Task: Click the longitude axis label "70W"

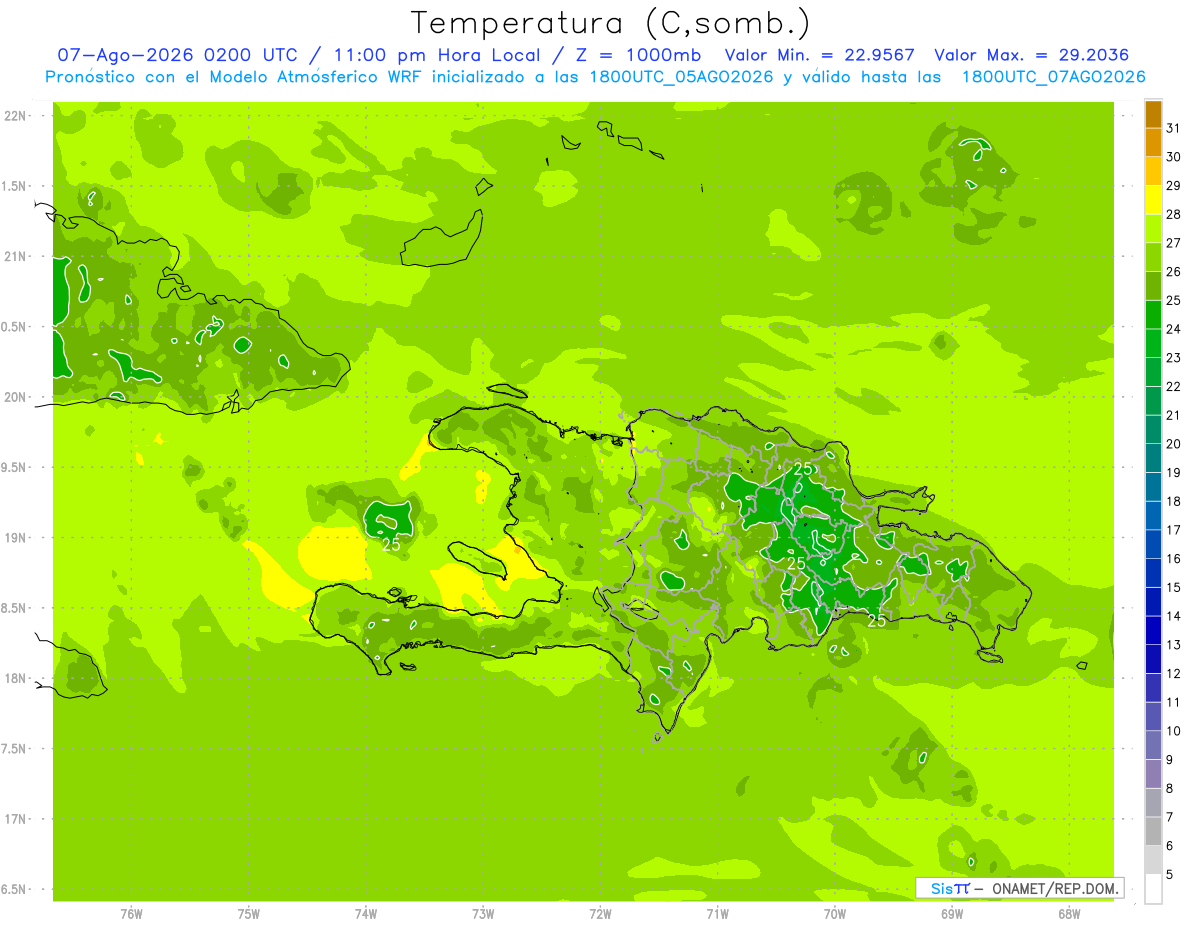Action: point(835,914)
